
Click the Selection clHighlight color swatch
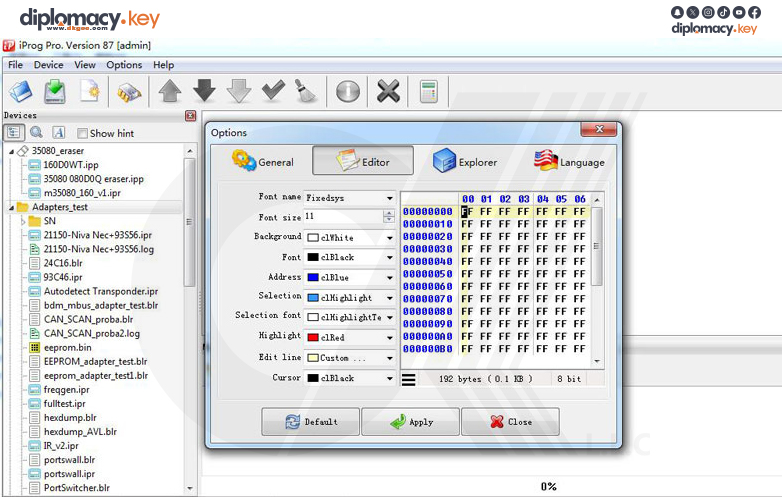(x=313, y=298)
